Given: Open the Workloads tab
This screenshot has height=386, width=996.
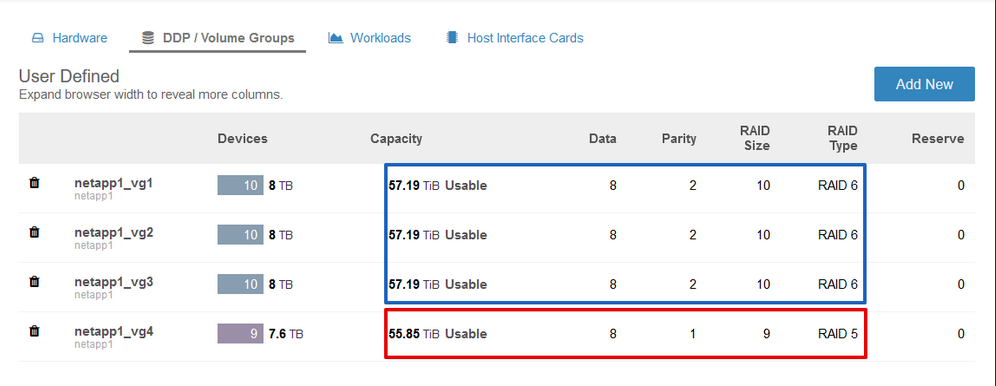Looking at the screenshot, I should tap(380, 38).
